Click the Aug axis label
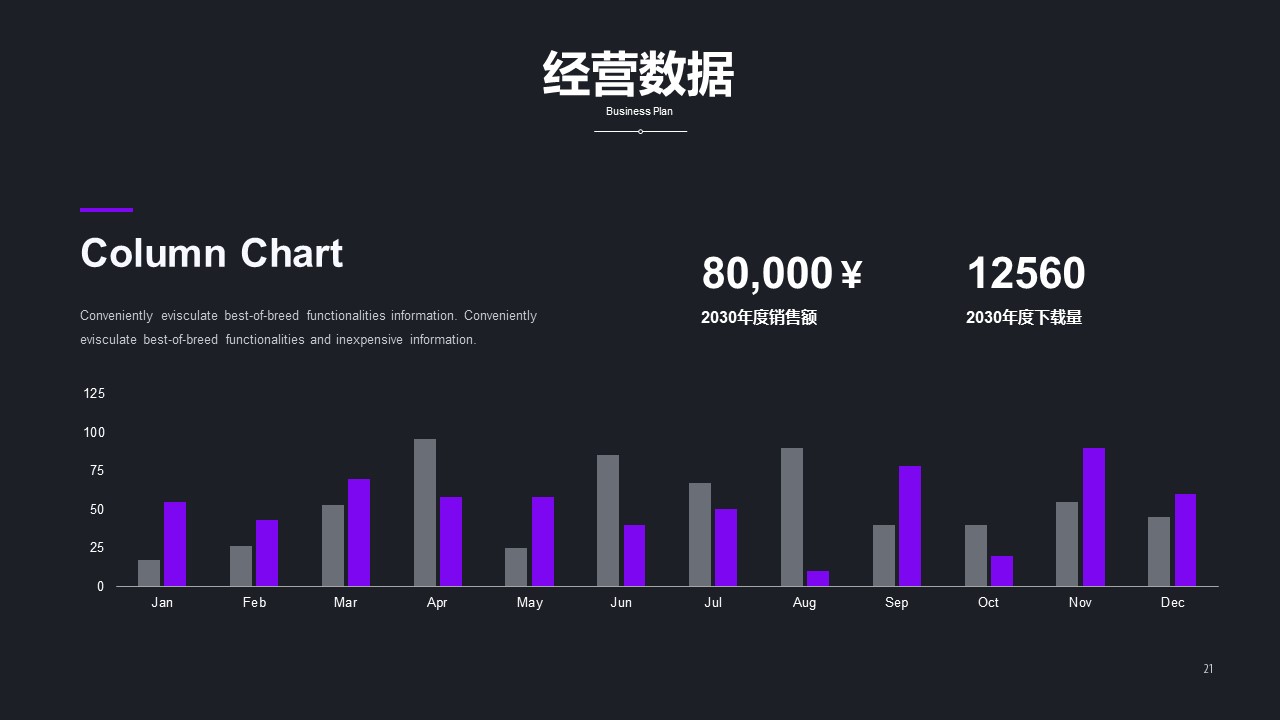1280x720 pixels. (804, 602)
